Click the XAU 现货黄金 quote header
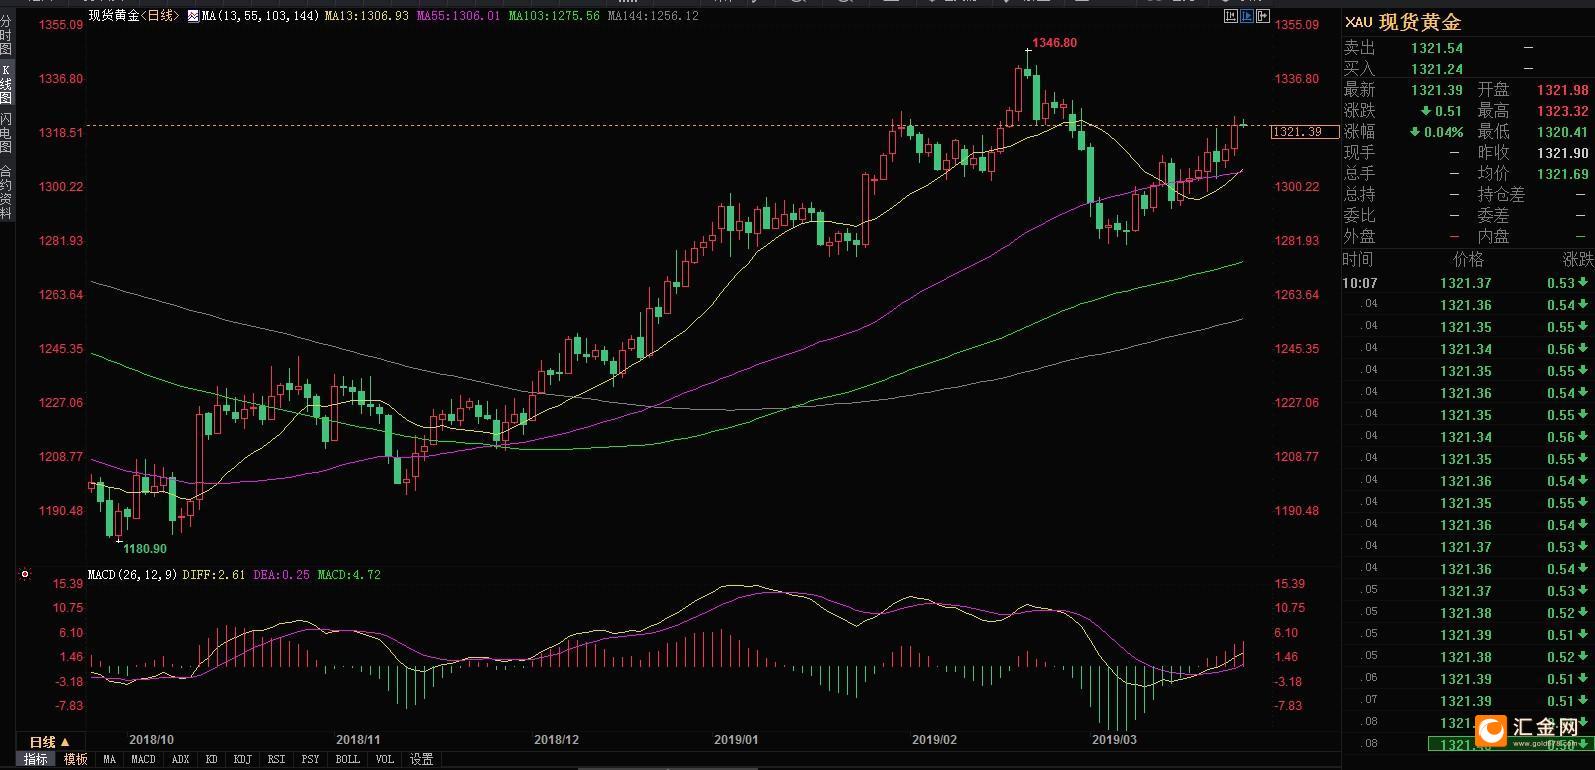The height and width of the screenshot is (770, 1595). click(1404, 22)
